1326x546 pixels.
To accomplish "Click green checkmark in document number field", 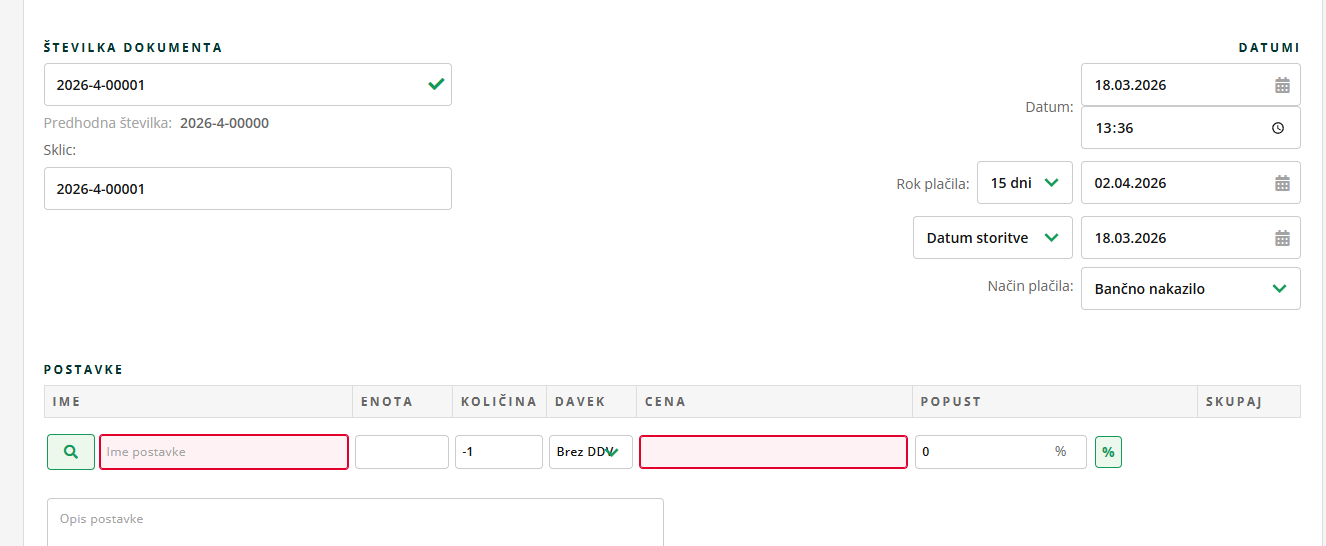I will coord(436,85).
